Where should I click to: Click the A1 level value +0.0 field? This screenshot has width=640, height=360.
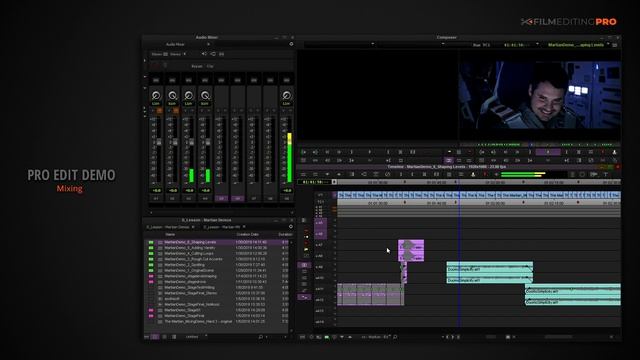point(156,190)
